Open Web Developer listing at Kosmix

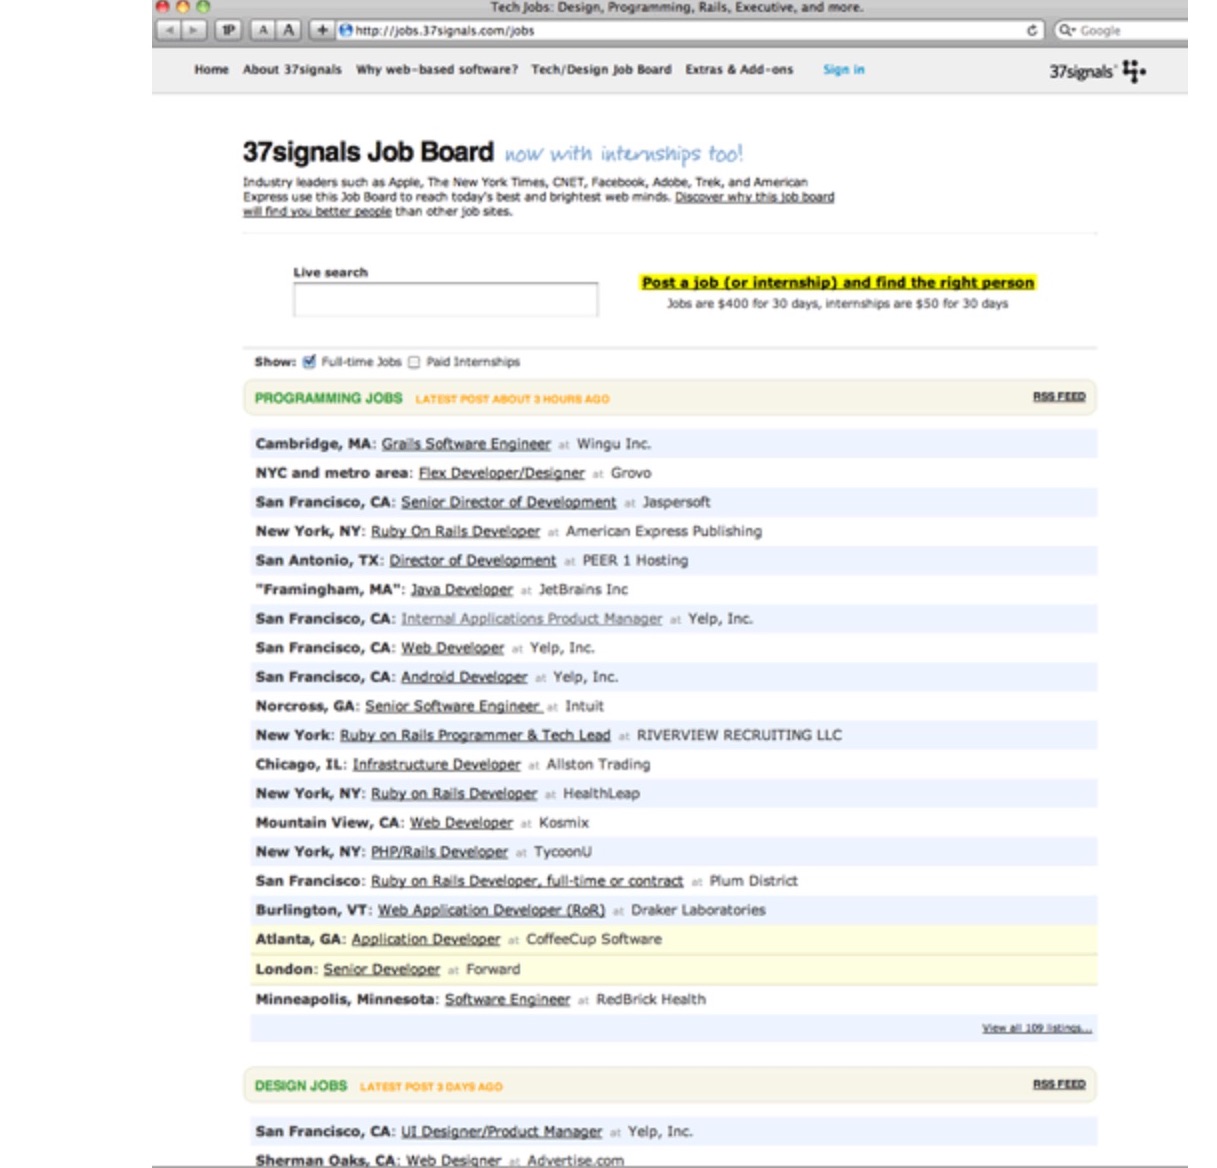tap(461, 823)
